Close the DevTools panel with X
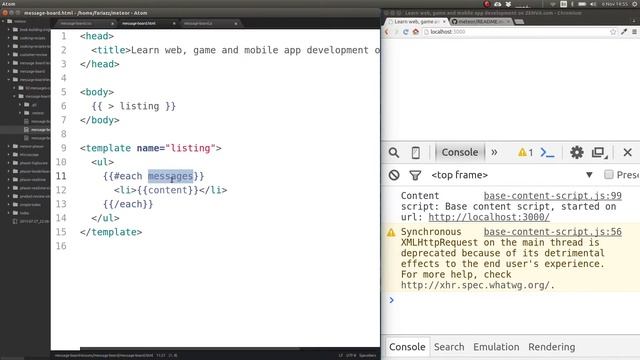The width and height of the screenshot is (640, 360). click(627, 153)
